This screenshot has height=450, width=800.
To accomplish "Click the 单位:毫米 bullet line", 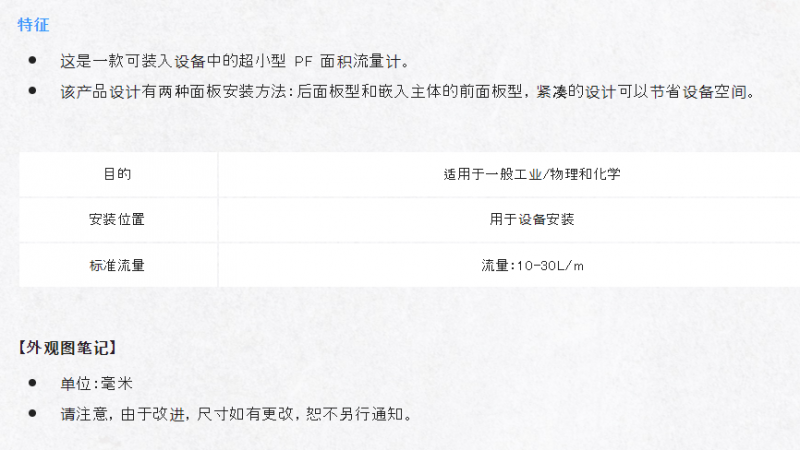I will pos(96,383).
